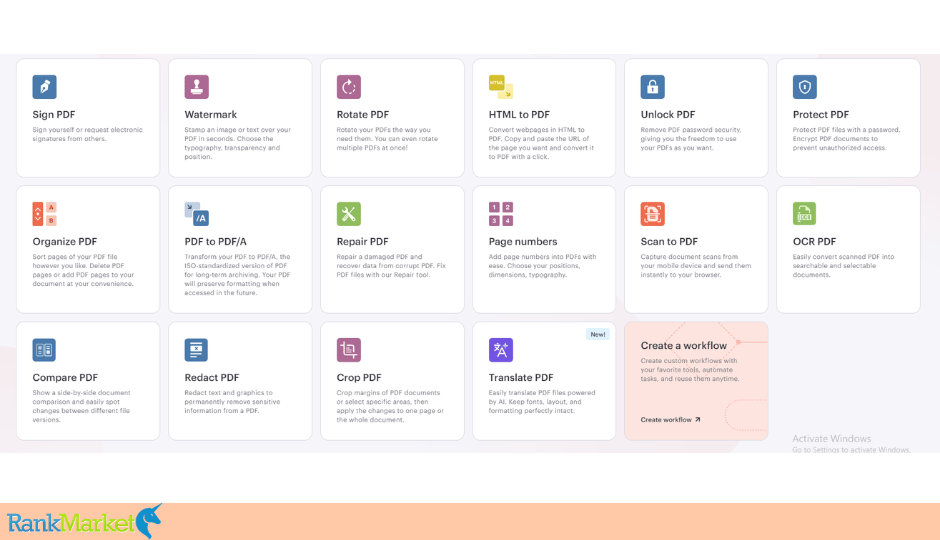Open the HTML to PDF title
Image resolution: width=940 pixels, height=540 pixels.
click(519, 114)
